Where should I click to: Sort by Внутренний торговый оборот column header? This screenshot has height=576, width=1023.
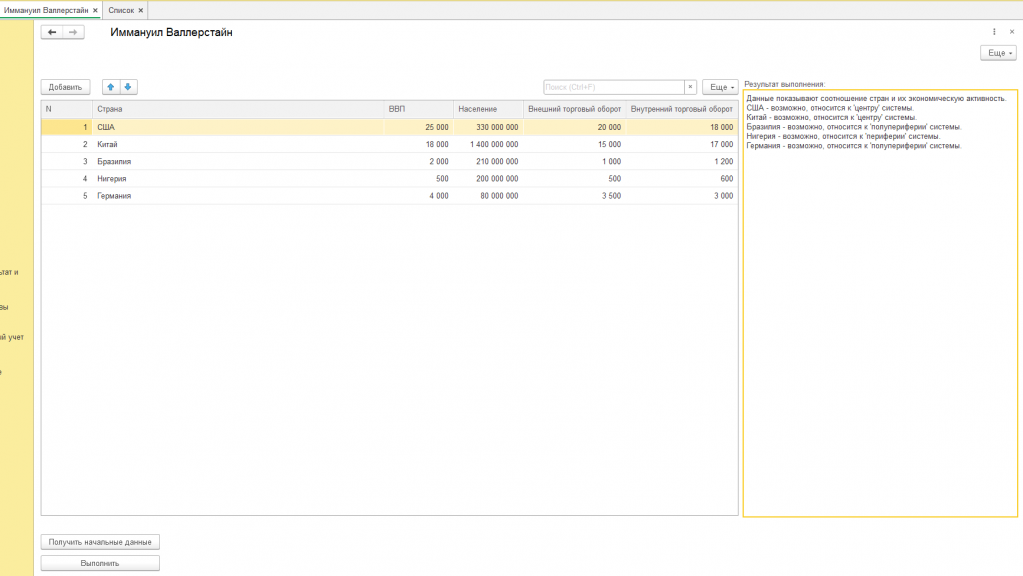(x=682, y=109)
